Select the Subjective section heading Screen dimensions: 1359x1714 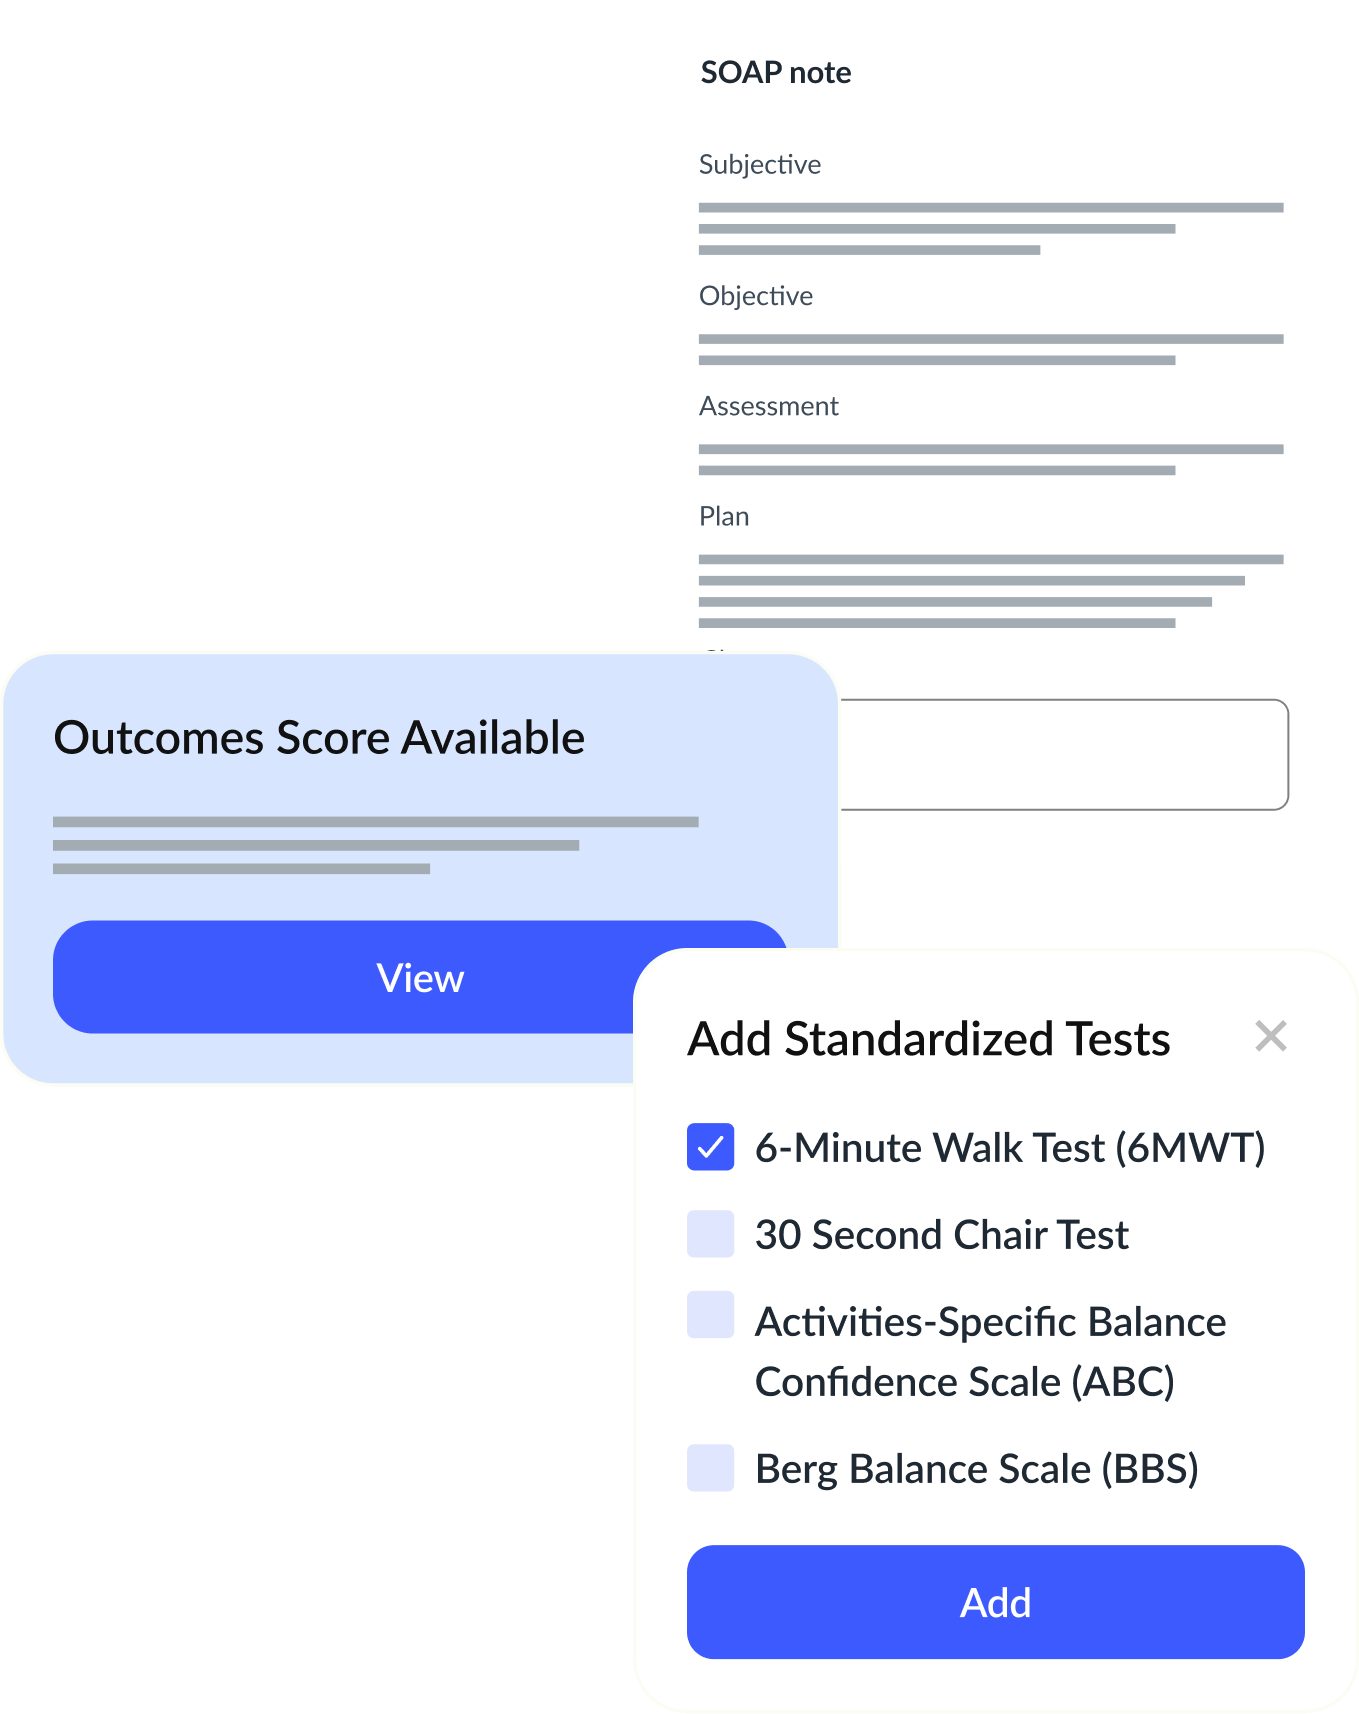(759, 164)
